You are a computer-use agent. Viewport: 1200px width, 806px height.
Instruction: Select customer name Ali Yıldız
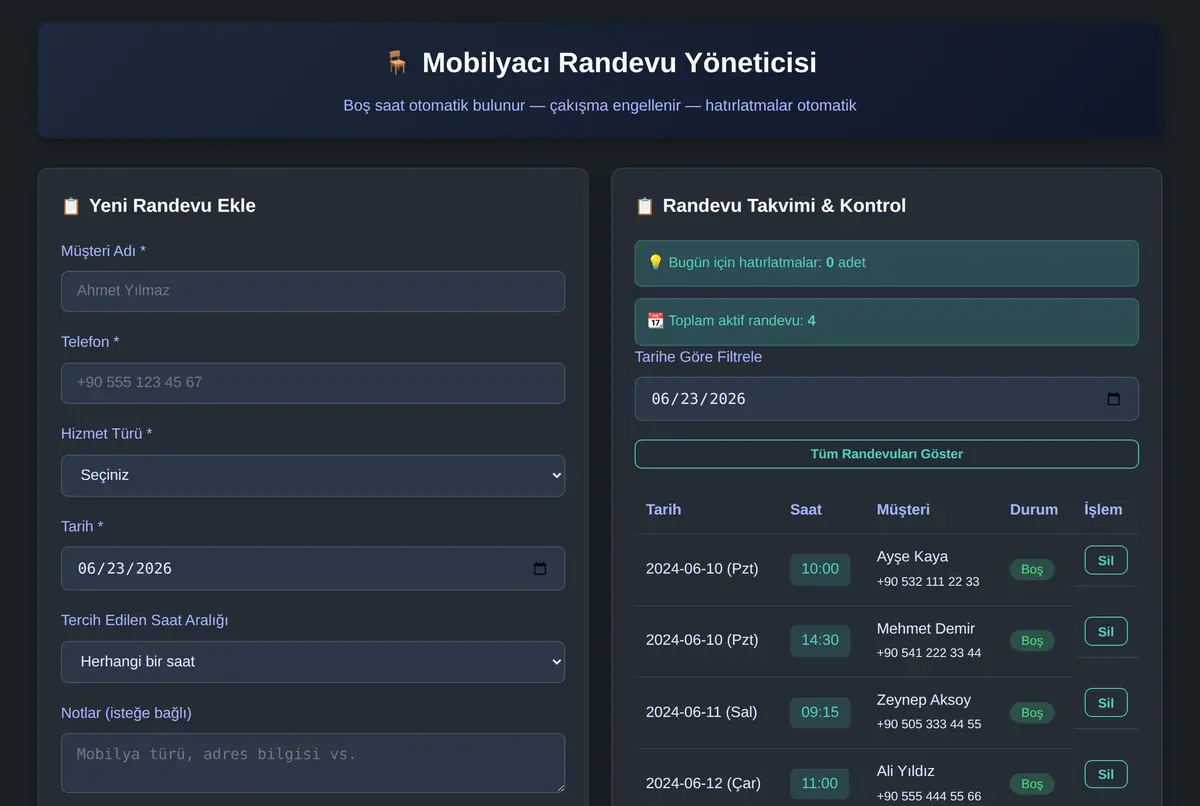(x=906, y=772)
